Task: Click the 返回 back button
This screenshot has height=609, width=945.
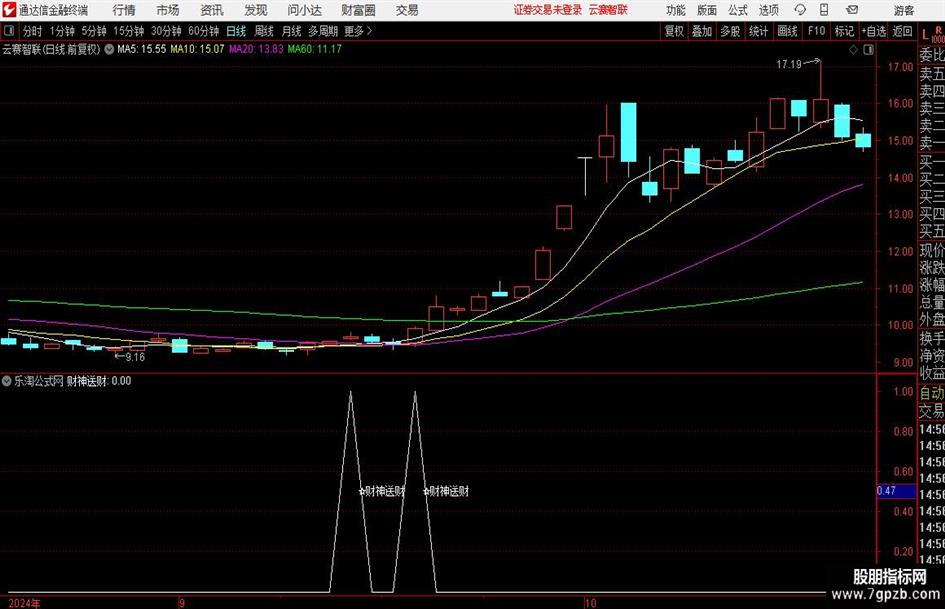Action: point(902,31)
